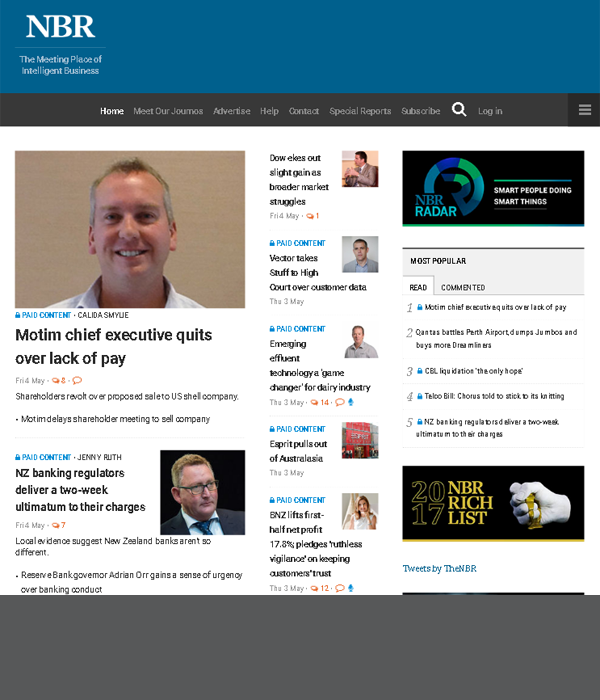Click the 2017 NBR Rich List banner
The height and width of the screenshot is (700, 600).
[493, 503]
